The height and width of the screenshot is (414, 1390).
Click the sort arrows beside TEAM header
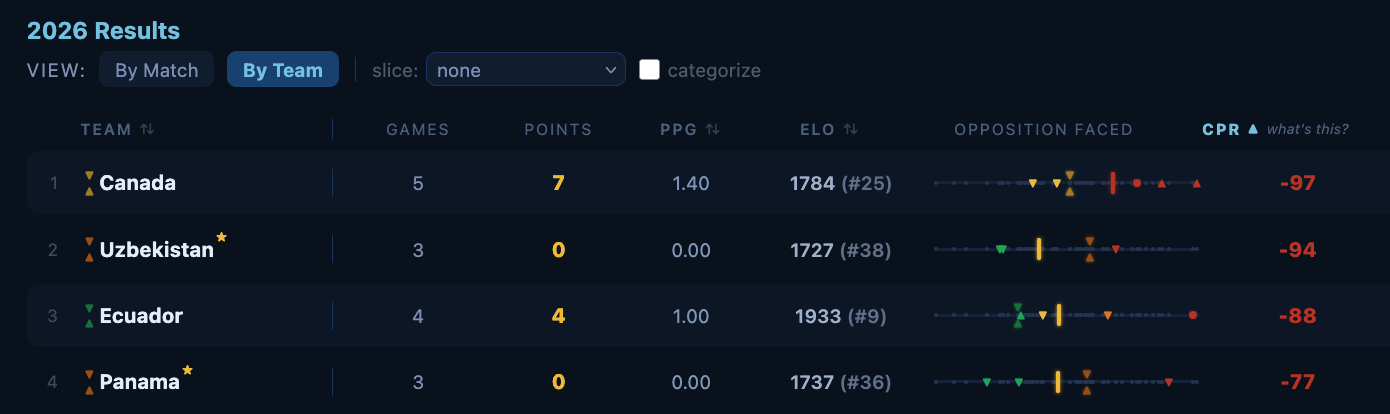[x=147, y=130]
